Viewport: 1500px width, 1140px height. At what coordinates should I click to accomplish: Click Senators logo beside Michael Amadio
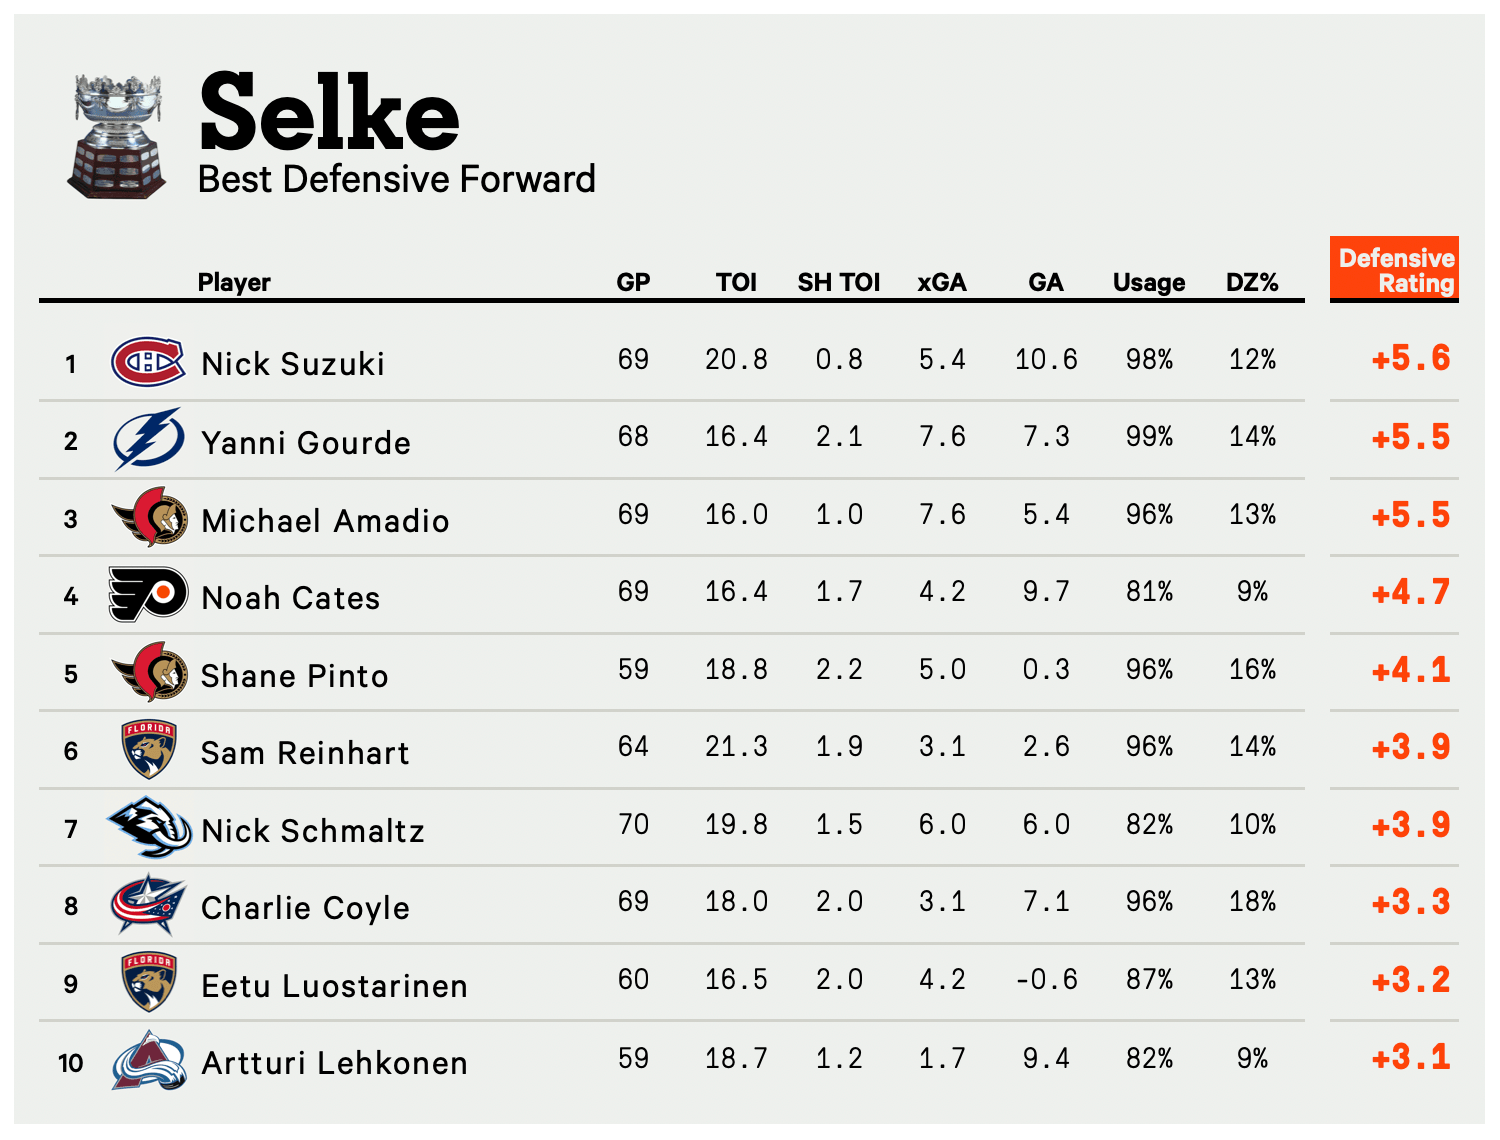point(150,517)
